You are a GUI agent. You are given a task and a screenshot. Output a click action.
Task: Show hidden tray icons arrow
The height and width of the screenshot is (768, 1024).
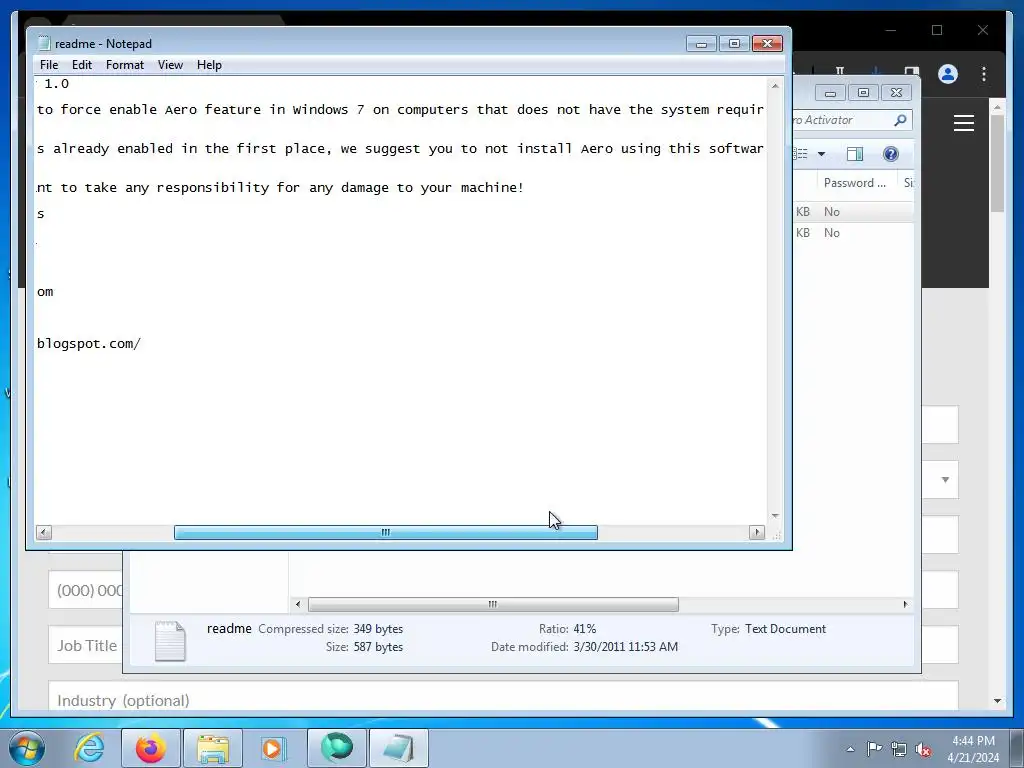click(x=850, y=749)
